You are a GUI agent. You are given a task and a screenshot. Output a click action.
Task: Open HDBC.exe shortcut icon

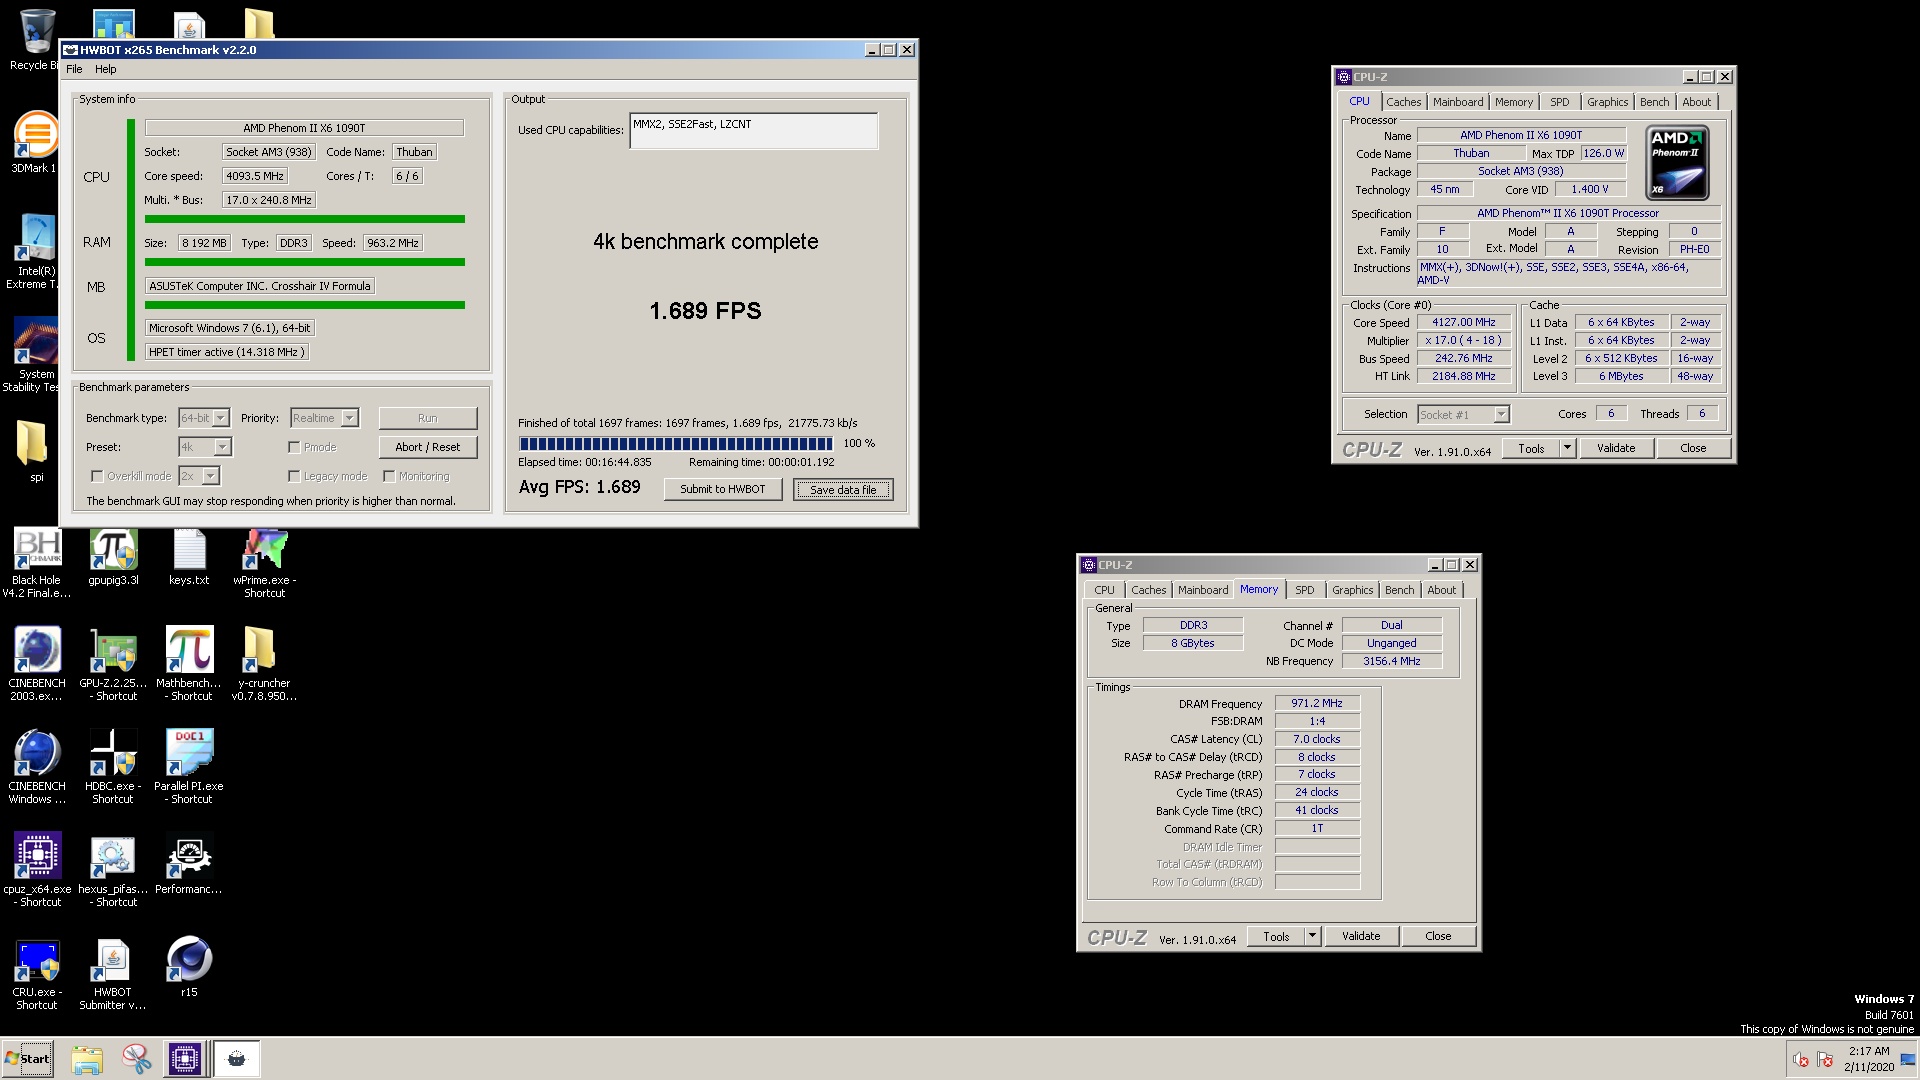113,768
